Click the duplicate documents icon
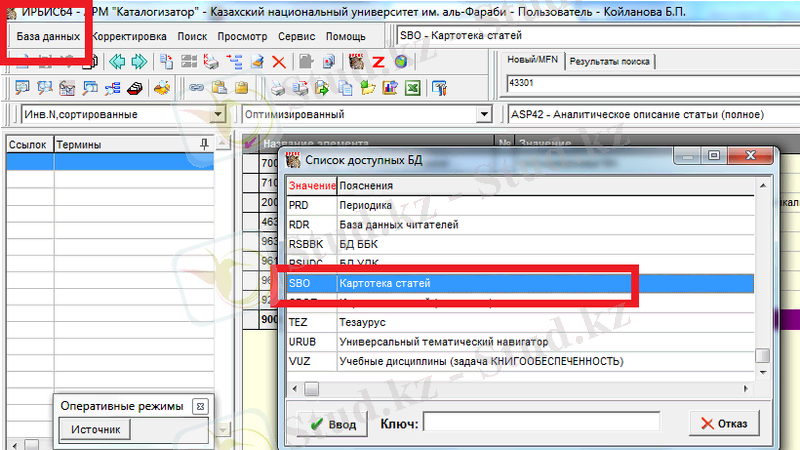The height and width of the screenshot is (450, 800). [329, 62]
